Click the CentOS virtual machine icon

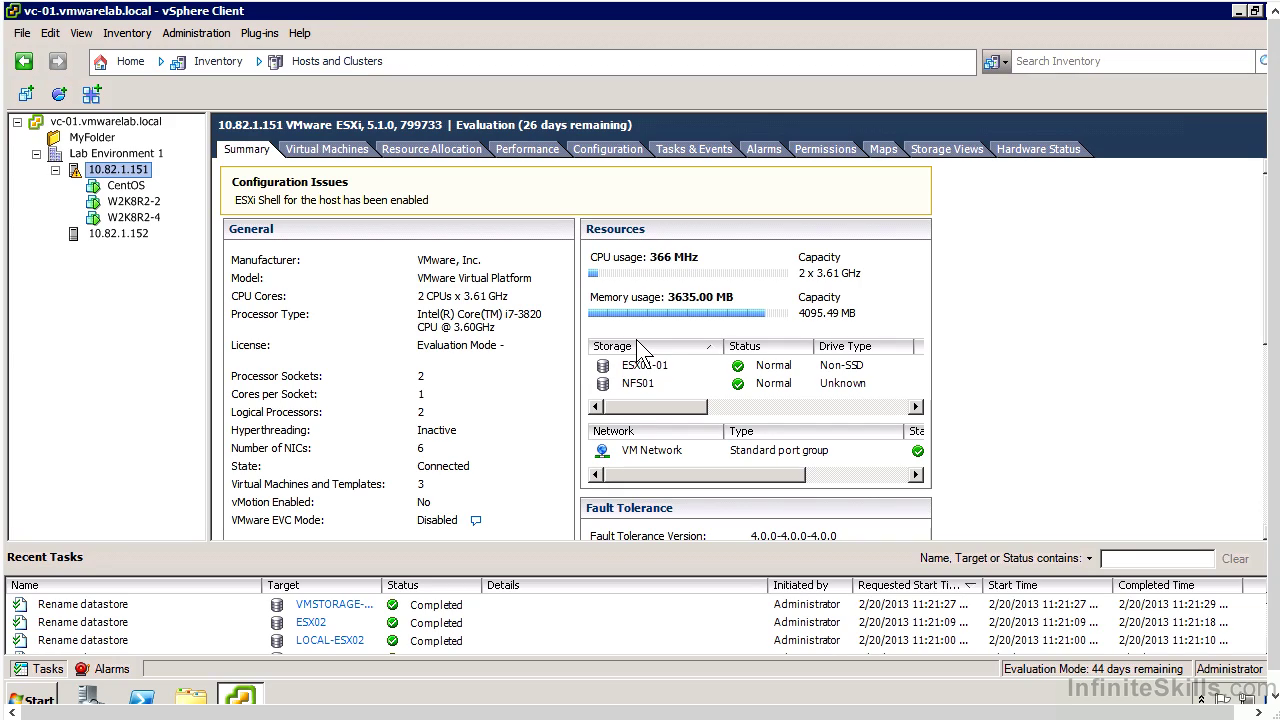93,186
